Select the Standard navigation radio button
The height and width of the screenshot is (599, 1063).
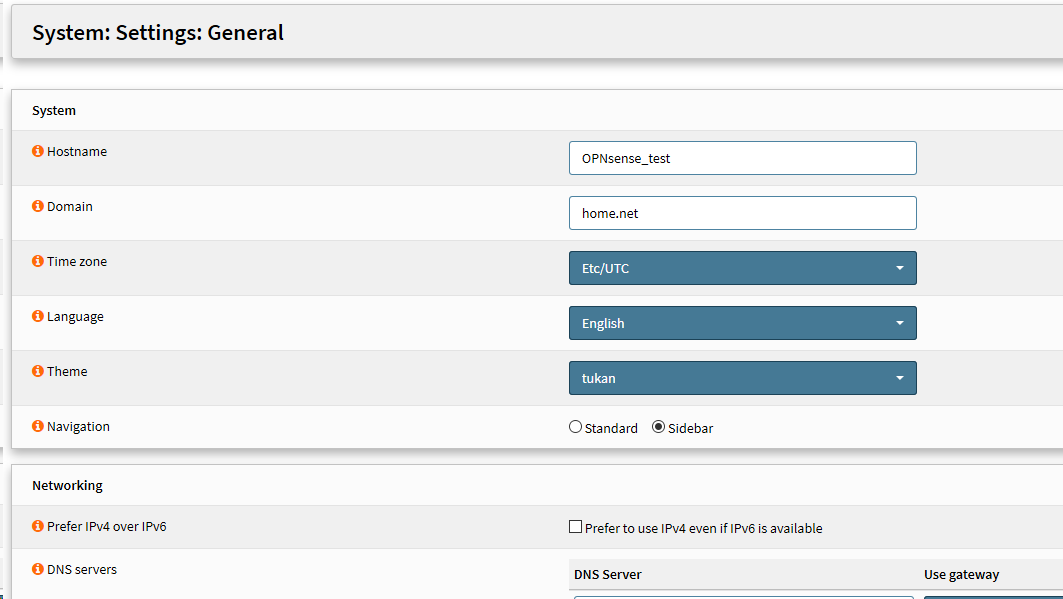tap(575, 427)
